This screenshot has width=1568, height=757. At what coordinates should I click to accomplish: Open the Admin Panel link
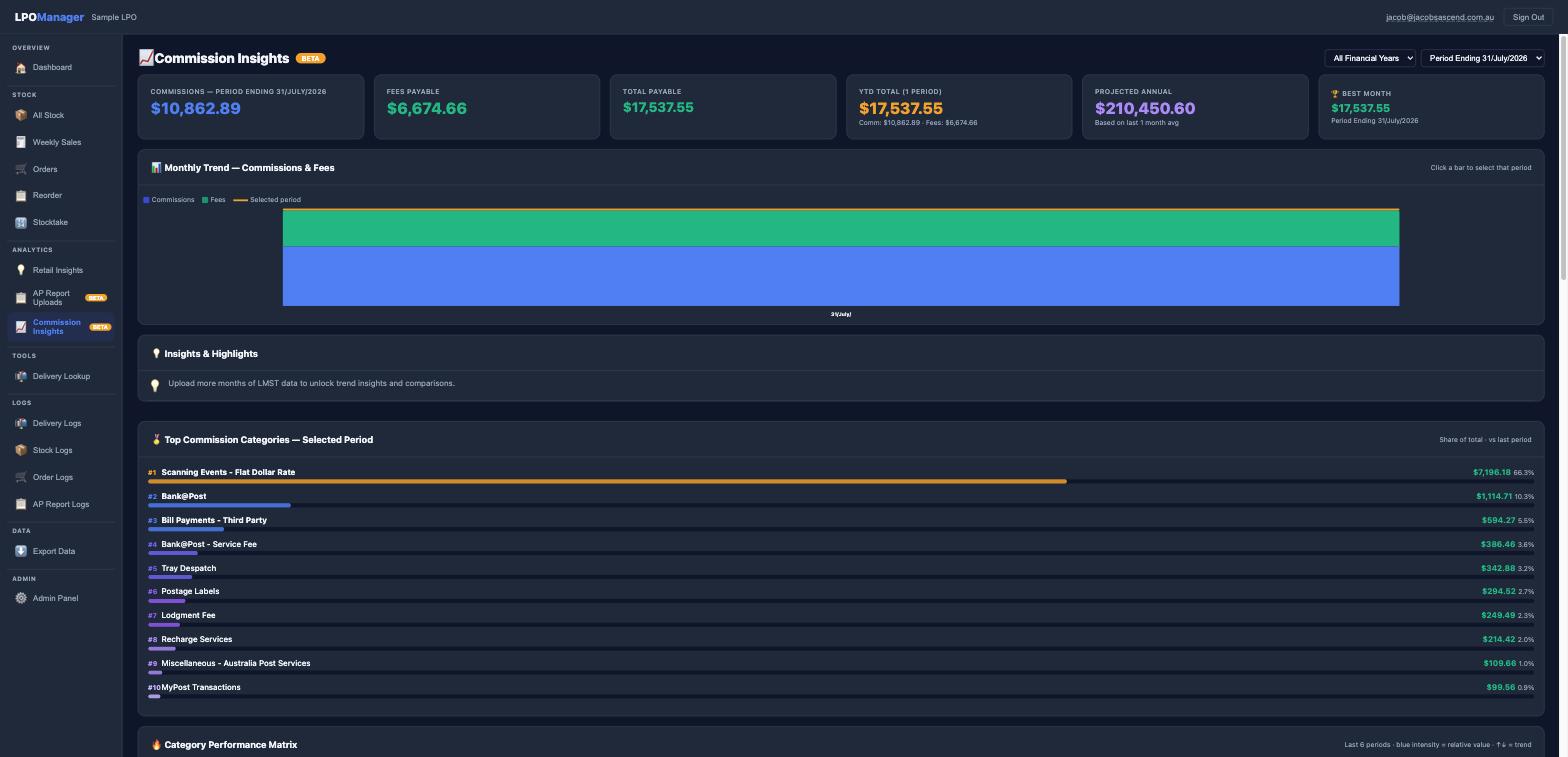pyautogui.click(x=61, y=598)
